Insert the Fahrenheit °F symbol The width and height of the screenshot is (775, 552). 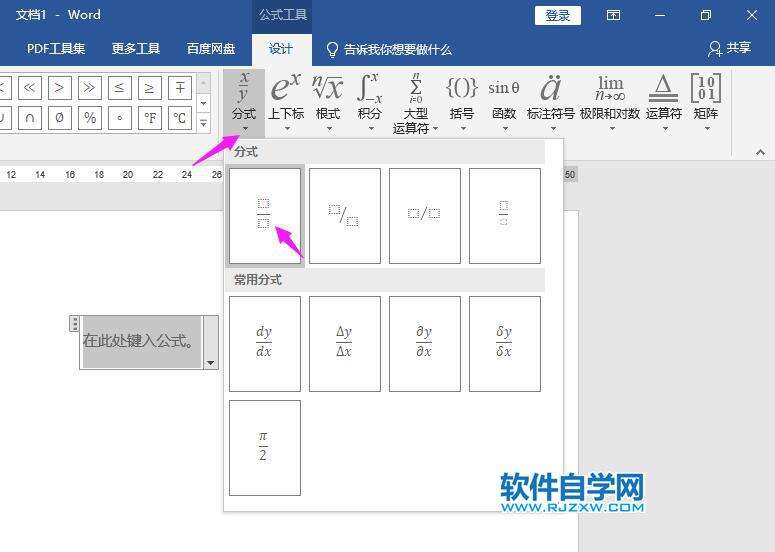click(150, 118)
